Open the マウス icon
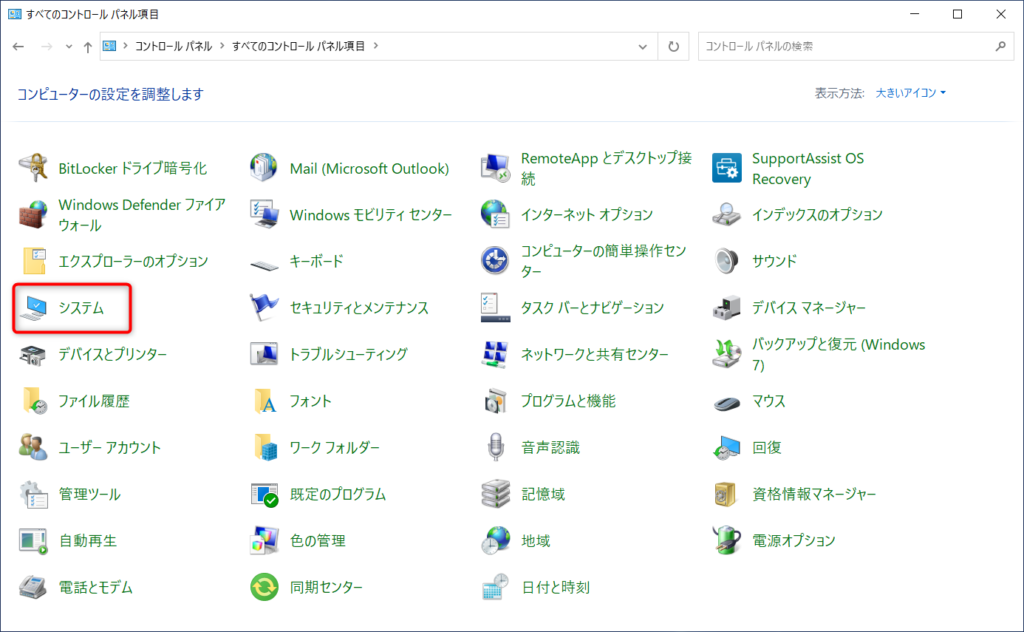1024x632 pixels. coord(726,403)
